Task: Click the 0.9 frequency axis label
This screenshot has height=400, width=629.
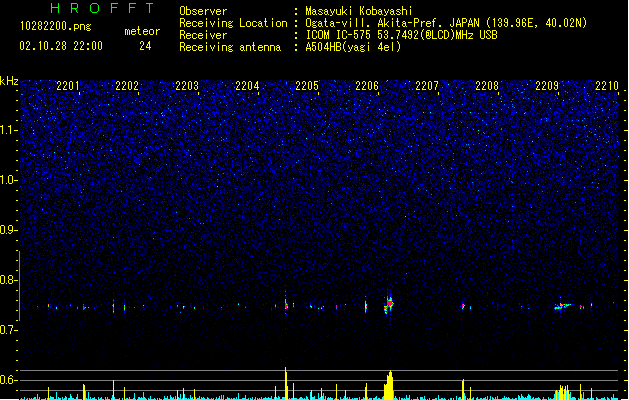Action: [9, 230]
